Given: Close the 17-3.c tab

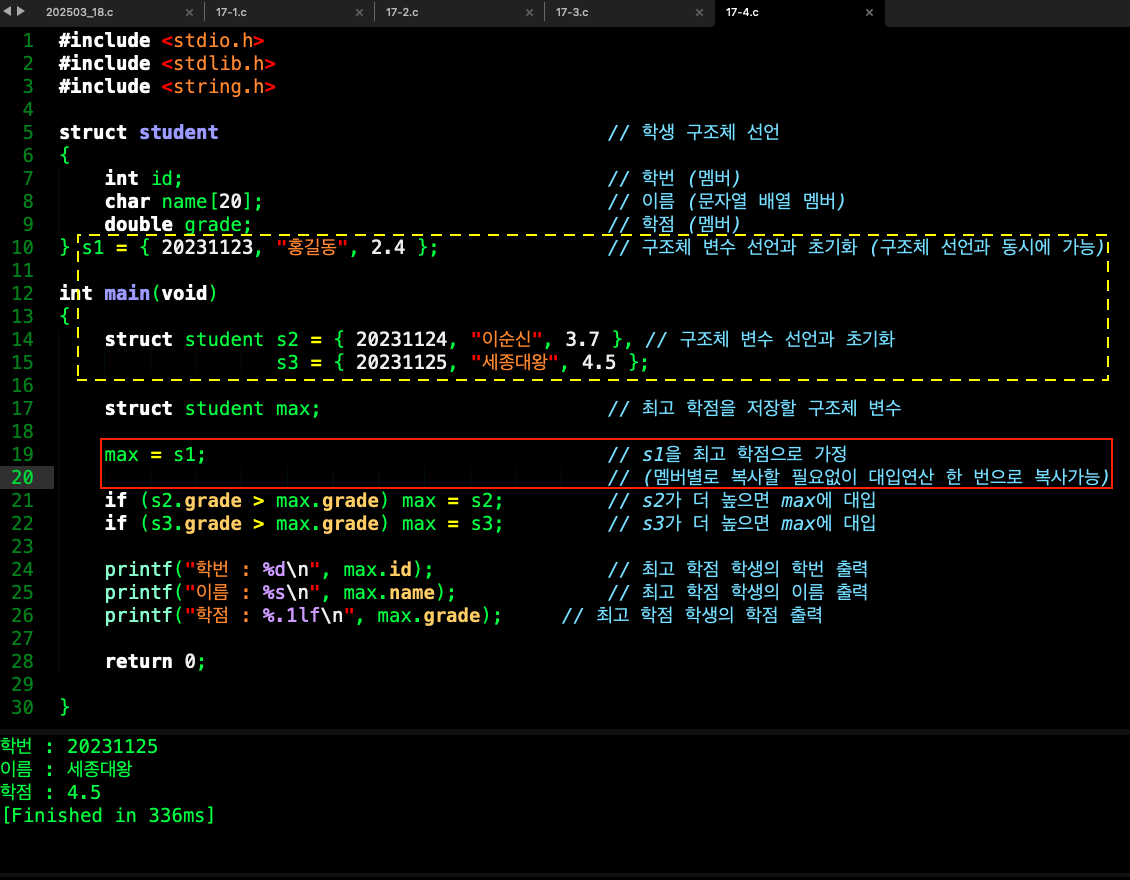Looking at the screenshot, I should [x=699, y=12].
